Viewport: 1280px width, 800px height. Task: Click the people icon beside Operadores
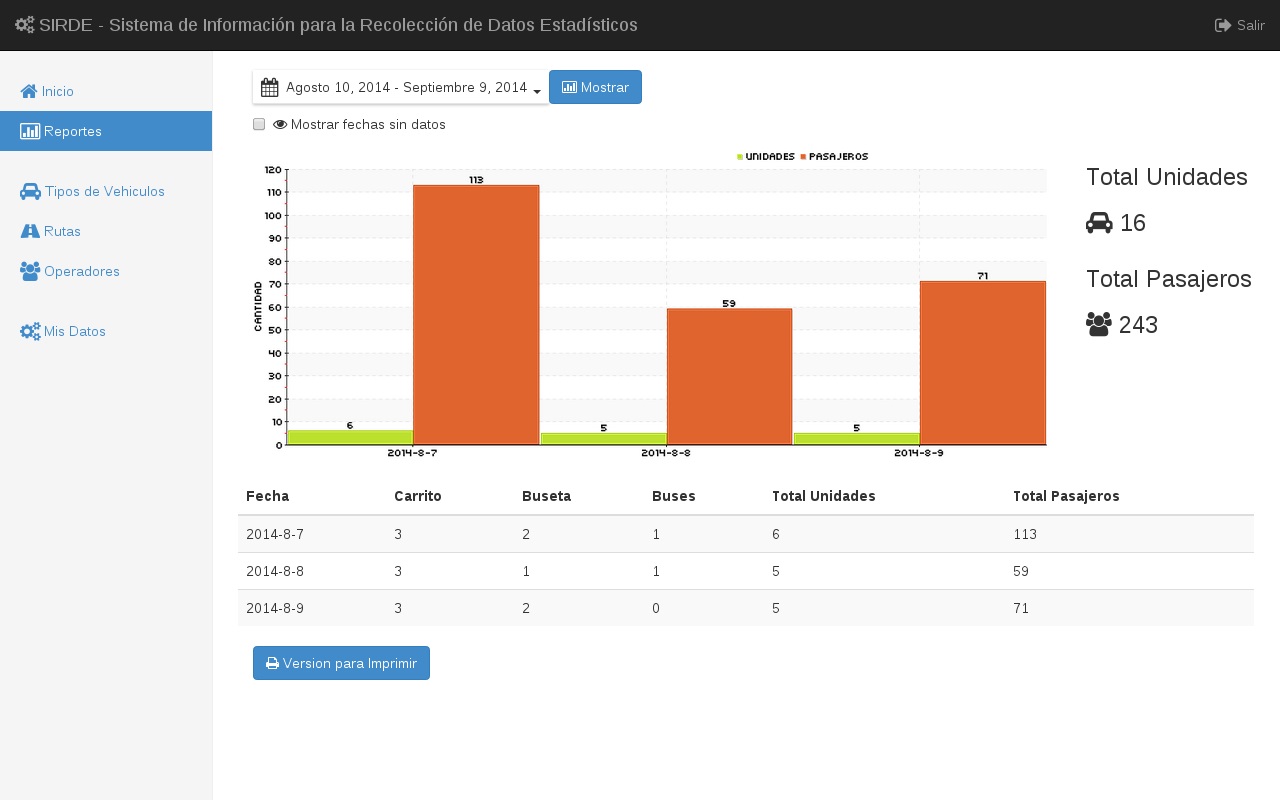pos(30,271)
